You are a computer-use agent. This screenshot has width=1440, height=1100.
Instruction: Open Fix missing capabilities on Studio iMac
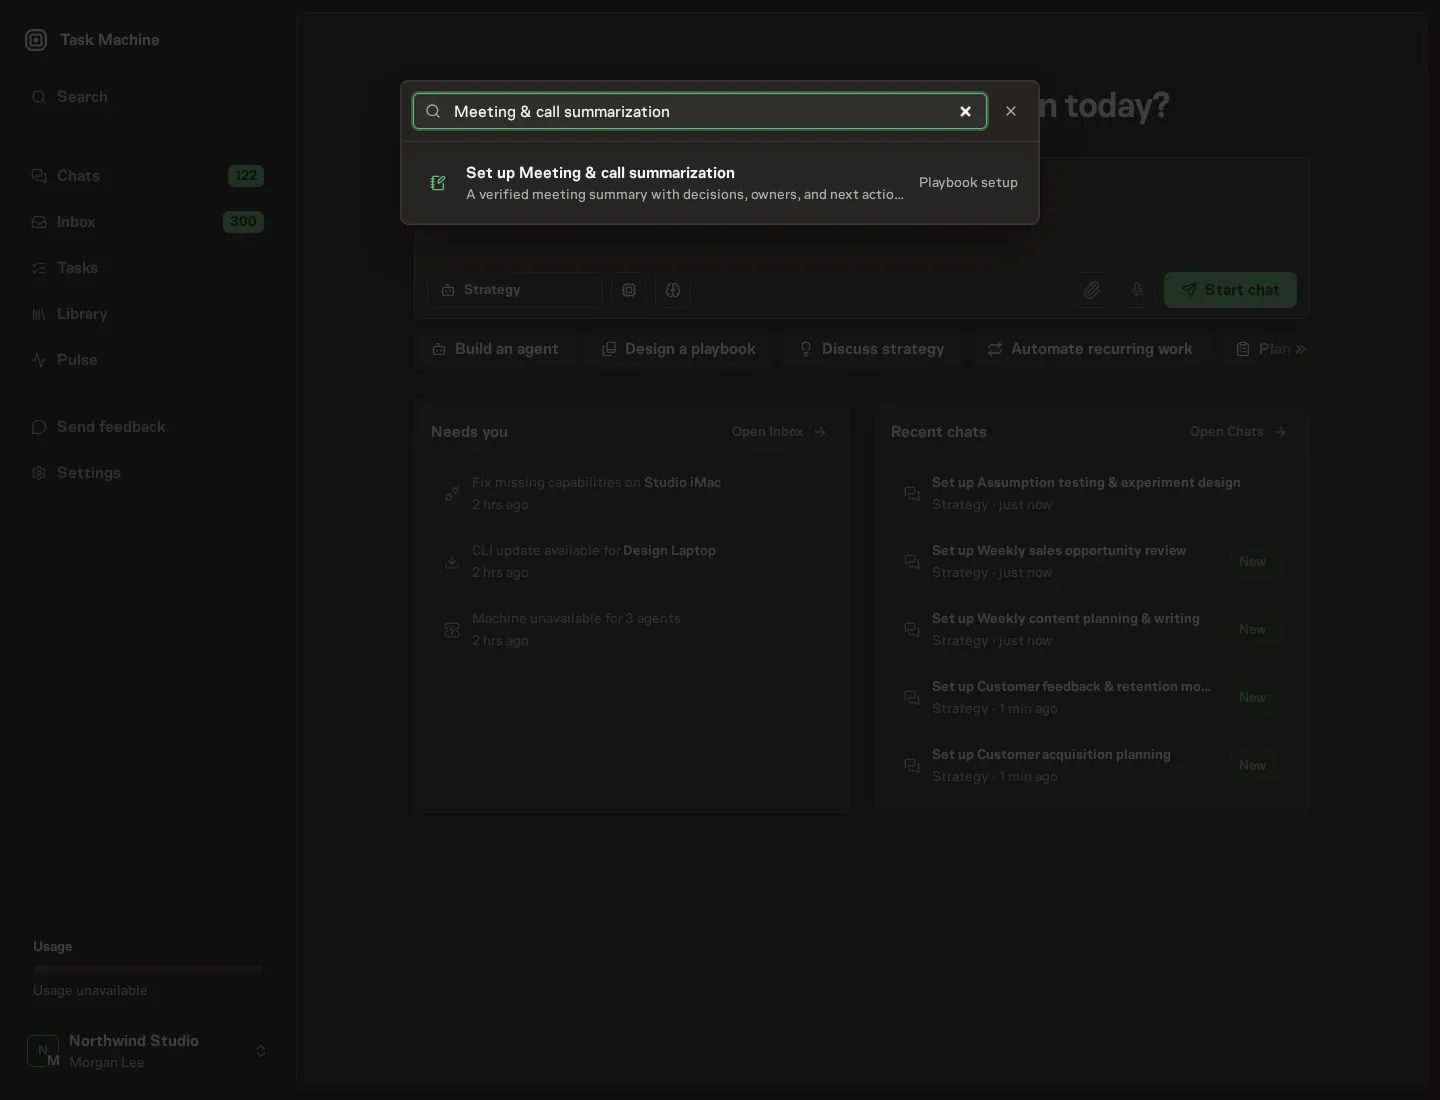point(632,493)
